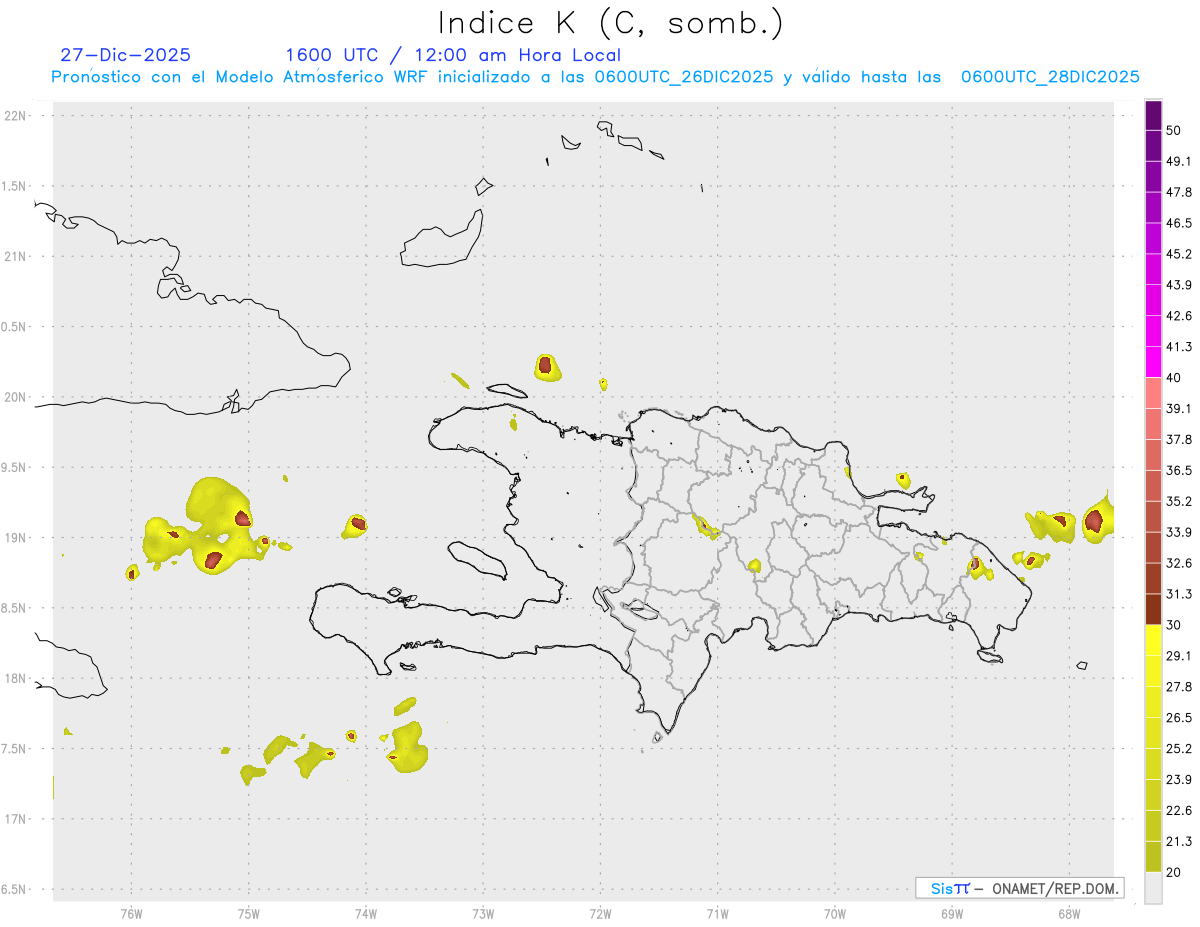Click the 0600UTC_28DIC2025 valid-until time text
Screen dimensions: 1200x927
[x=1050, y=77]
